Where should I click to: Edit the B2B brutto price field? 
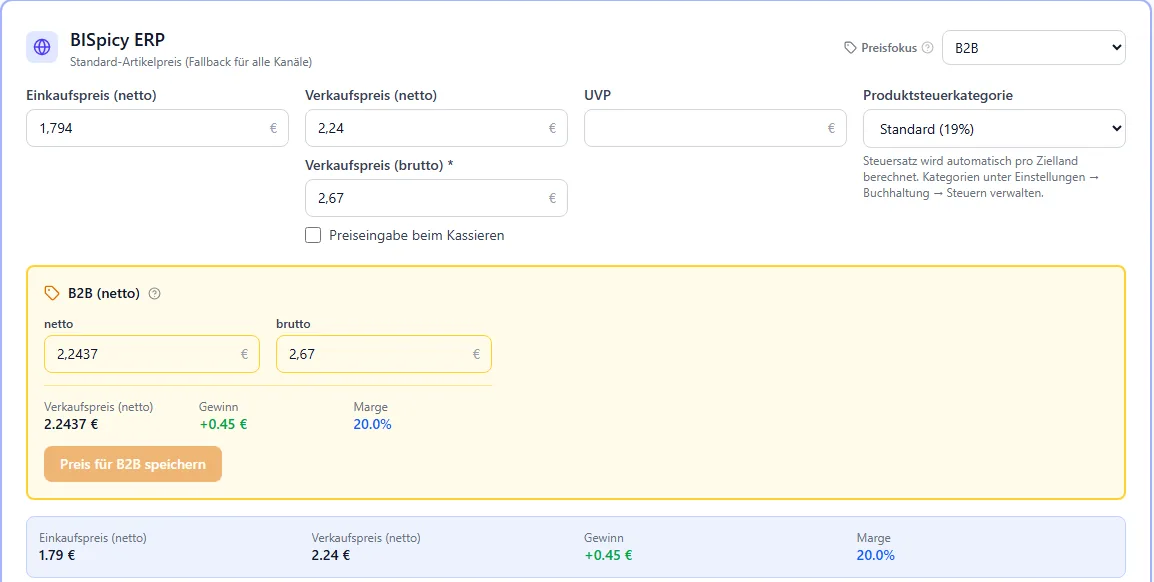tap(383, 354)
